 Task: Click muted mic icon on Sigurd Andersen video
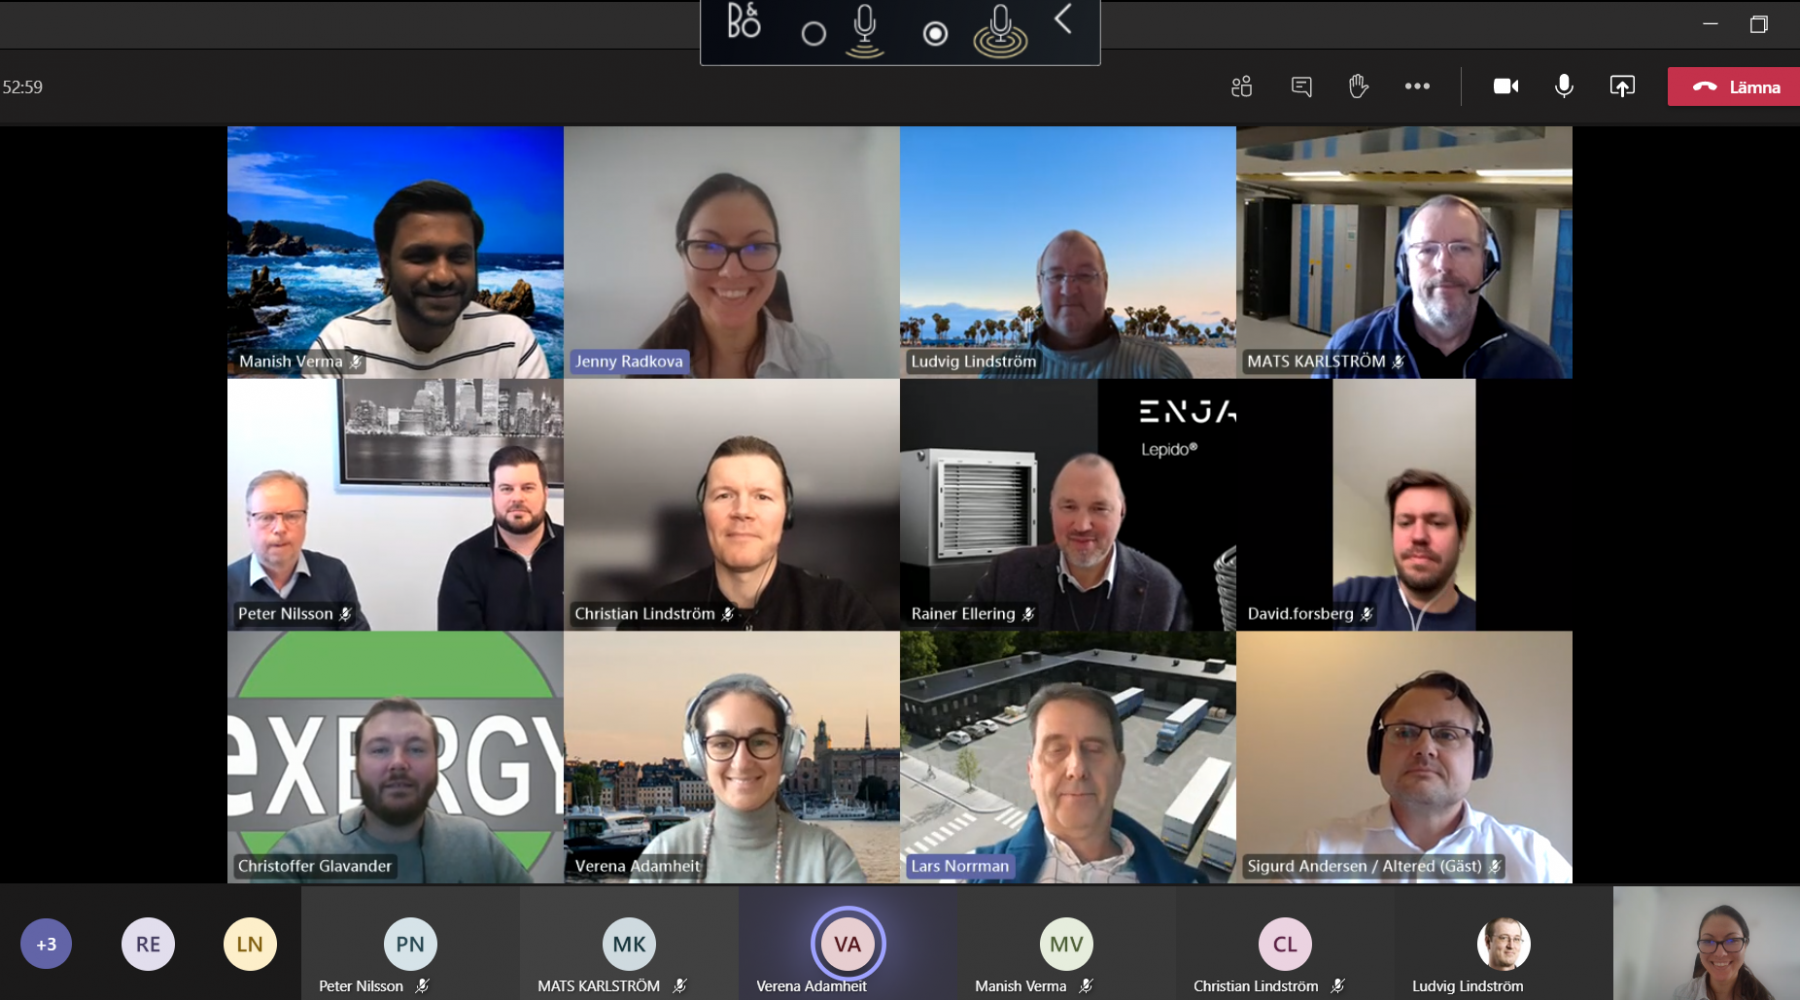point(1495,866)
